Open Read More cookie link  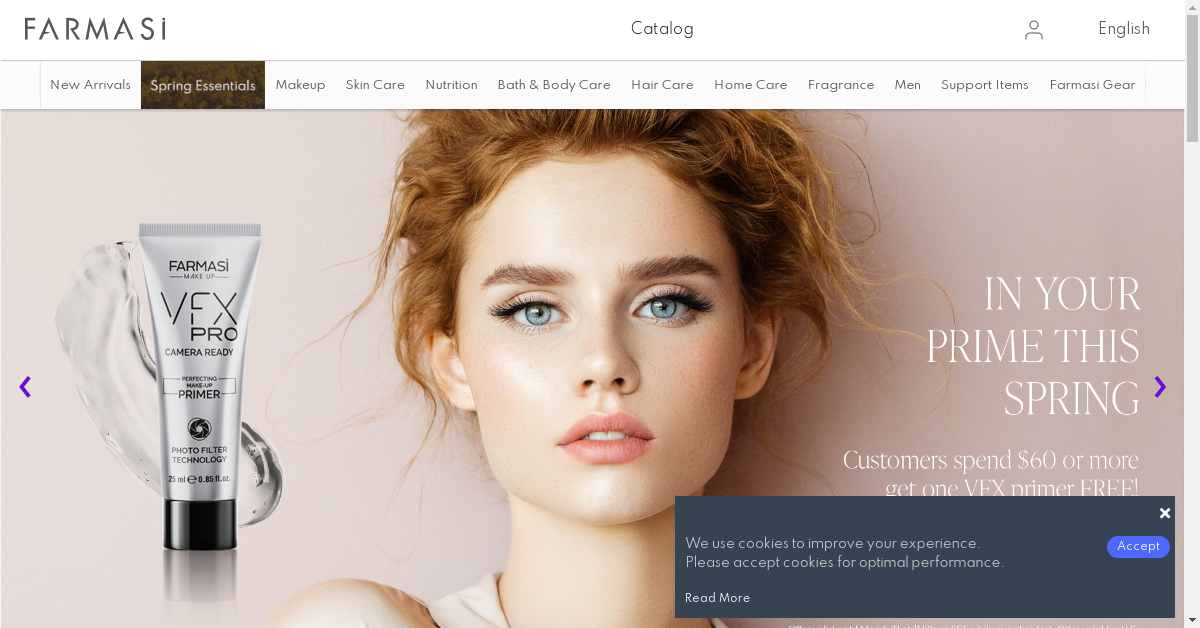(x=717, y=598)
